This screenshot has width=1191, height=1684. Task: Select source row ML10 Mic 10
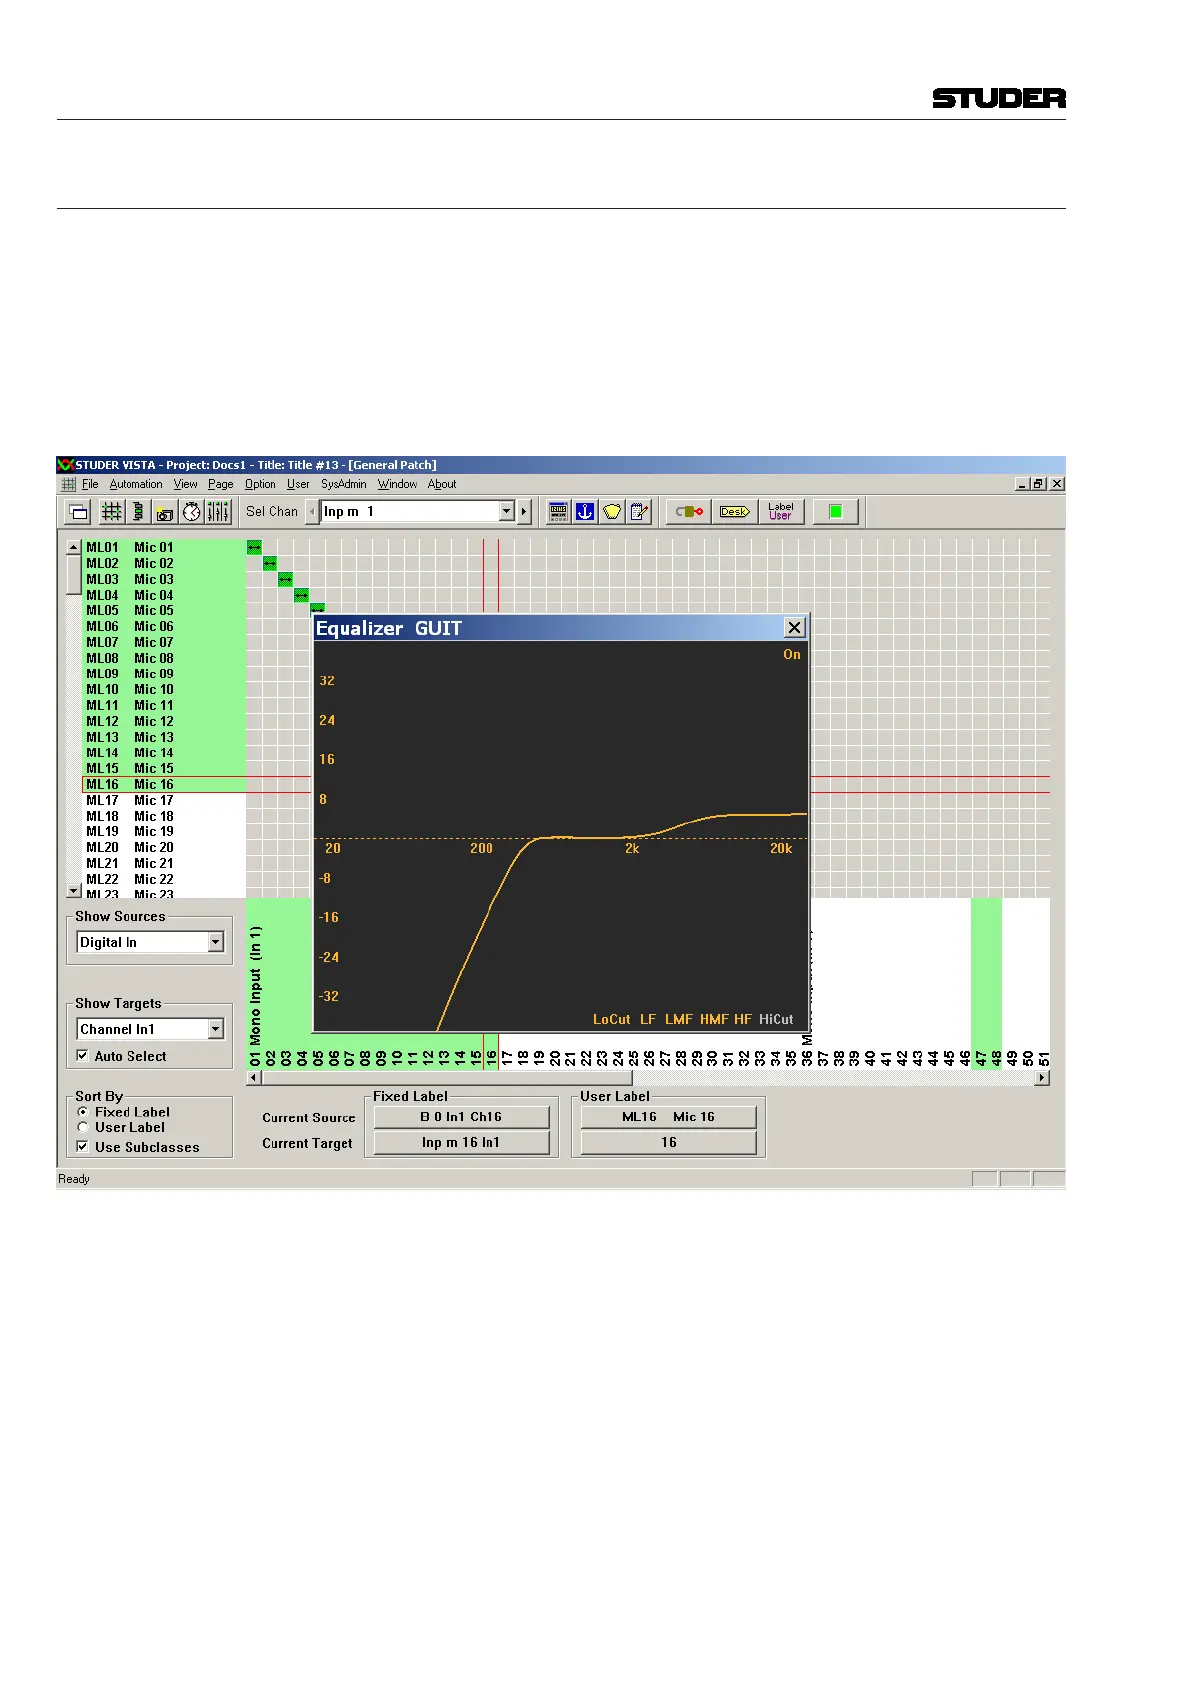click(x=164, y=690)
